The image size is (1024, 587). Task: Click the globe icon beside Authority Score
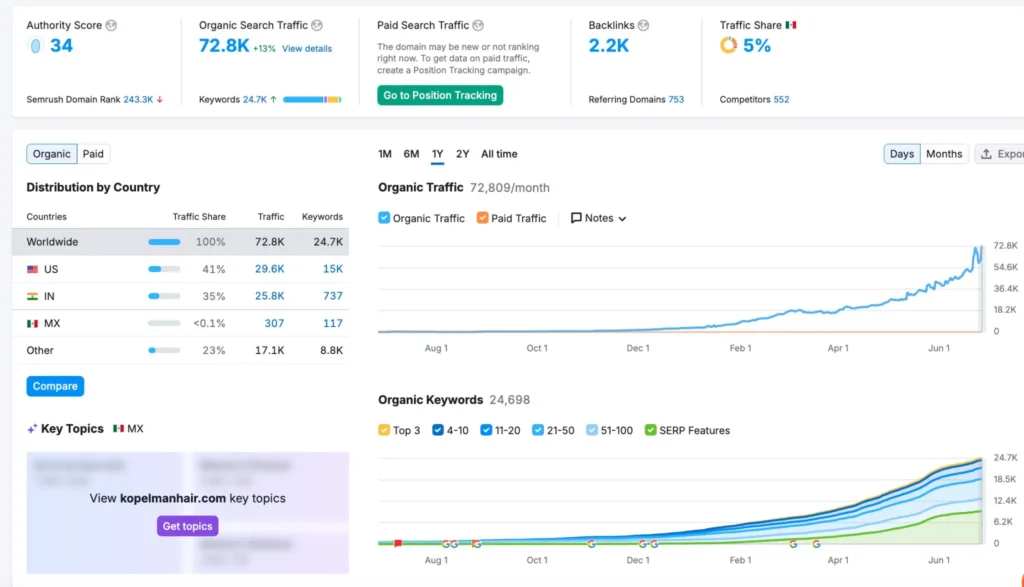click(111, 25)
